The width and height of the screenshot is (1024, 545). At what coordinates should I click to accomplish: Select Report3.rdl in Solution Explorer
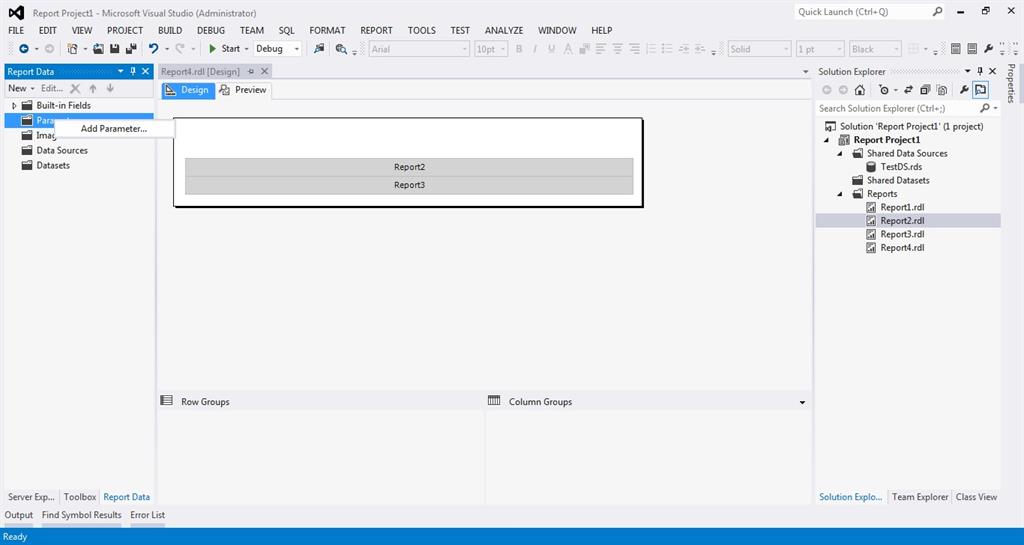click(x=903, y=234)
